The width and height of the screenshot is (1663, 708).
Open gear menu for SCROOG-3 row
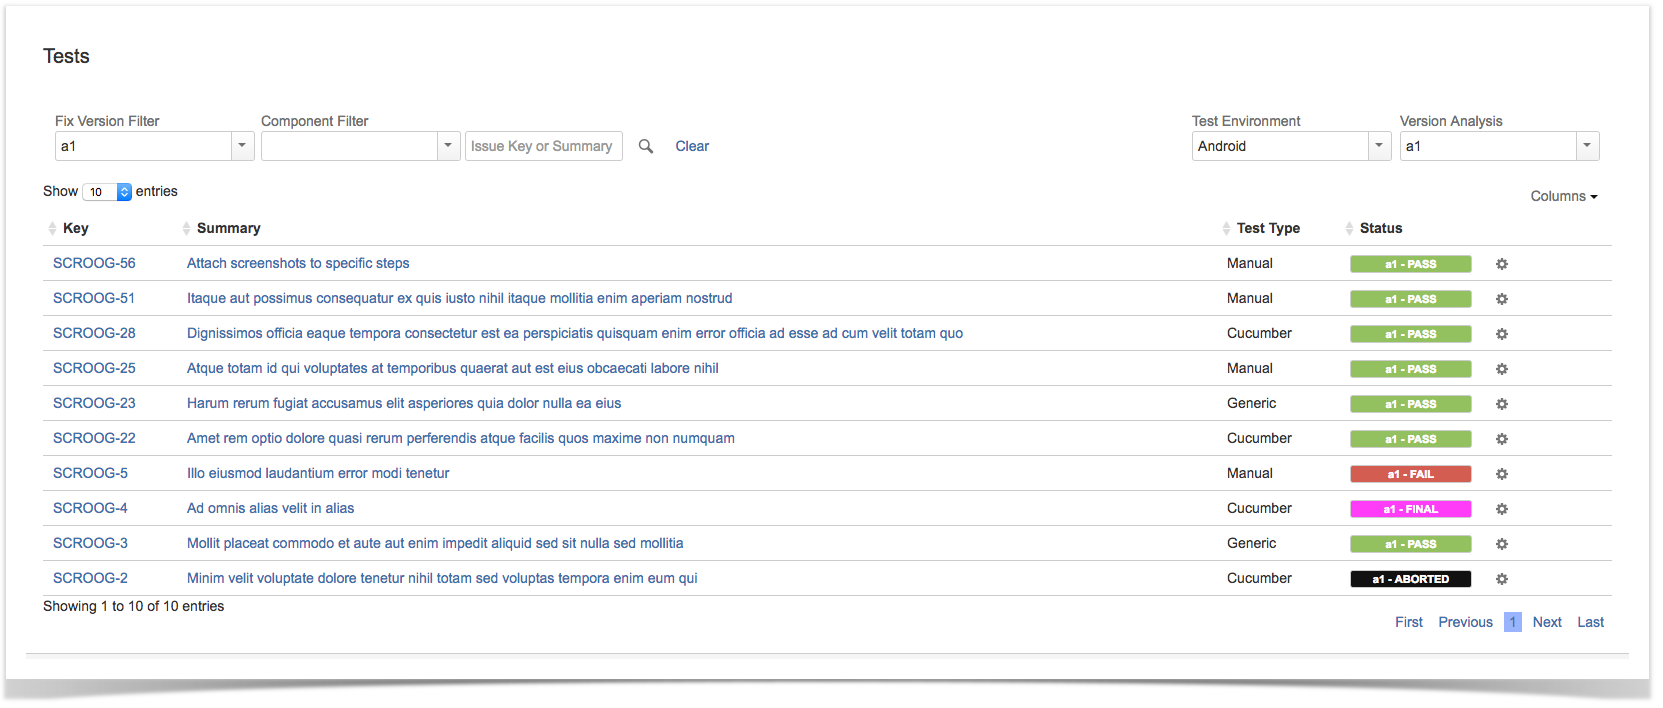1502,544
